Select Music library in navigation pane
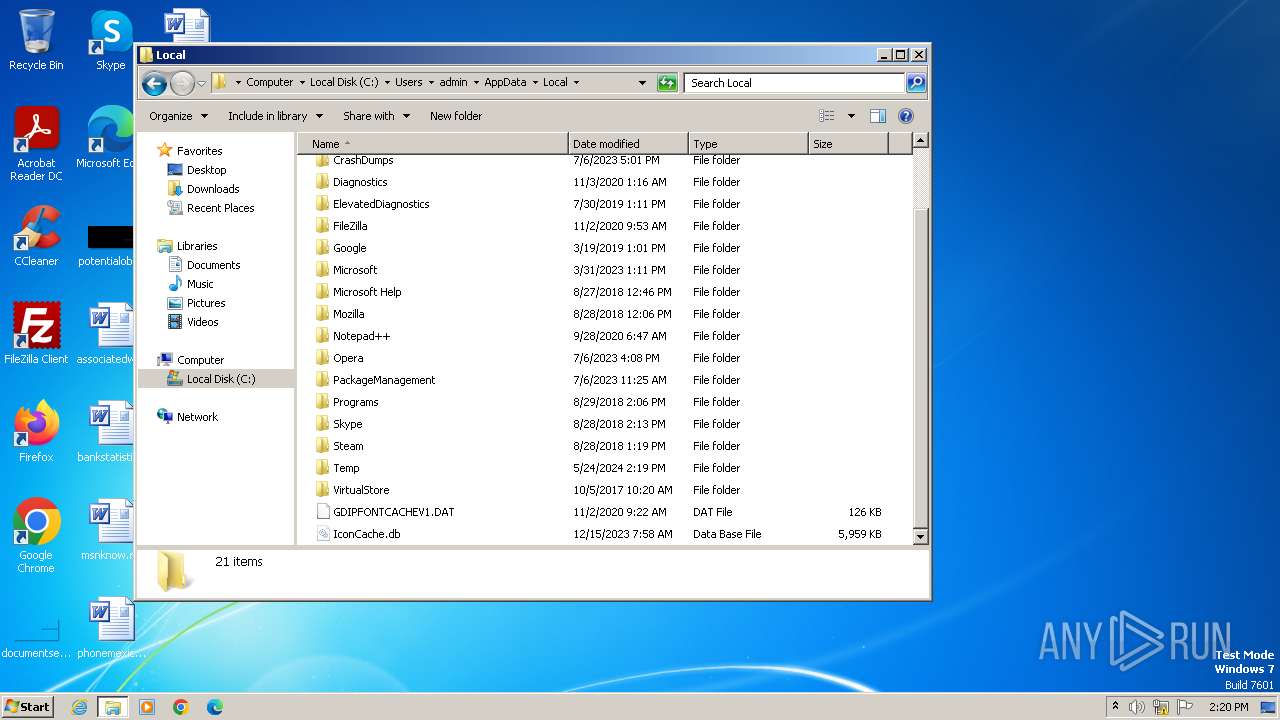The width and height of the screenshot is (1280, 720). (x=200, y=284)
